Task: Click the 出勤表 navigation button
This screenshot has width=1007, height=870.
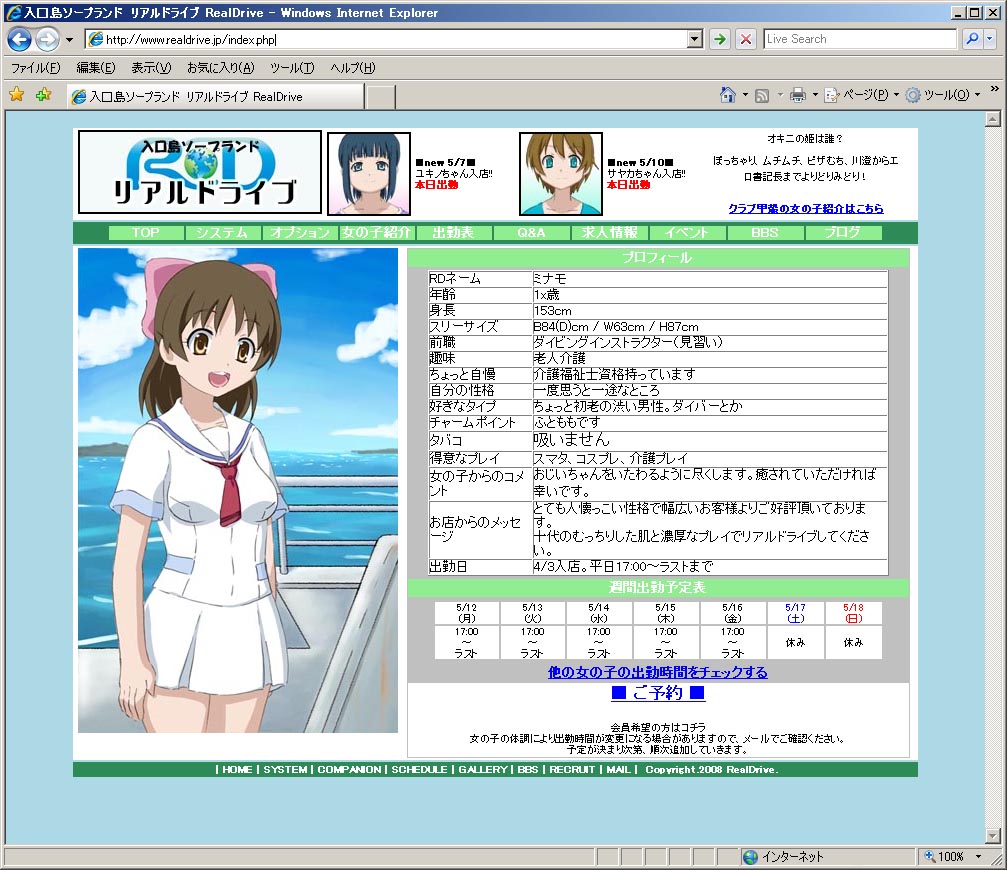Action: (453, 232)
